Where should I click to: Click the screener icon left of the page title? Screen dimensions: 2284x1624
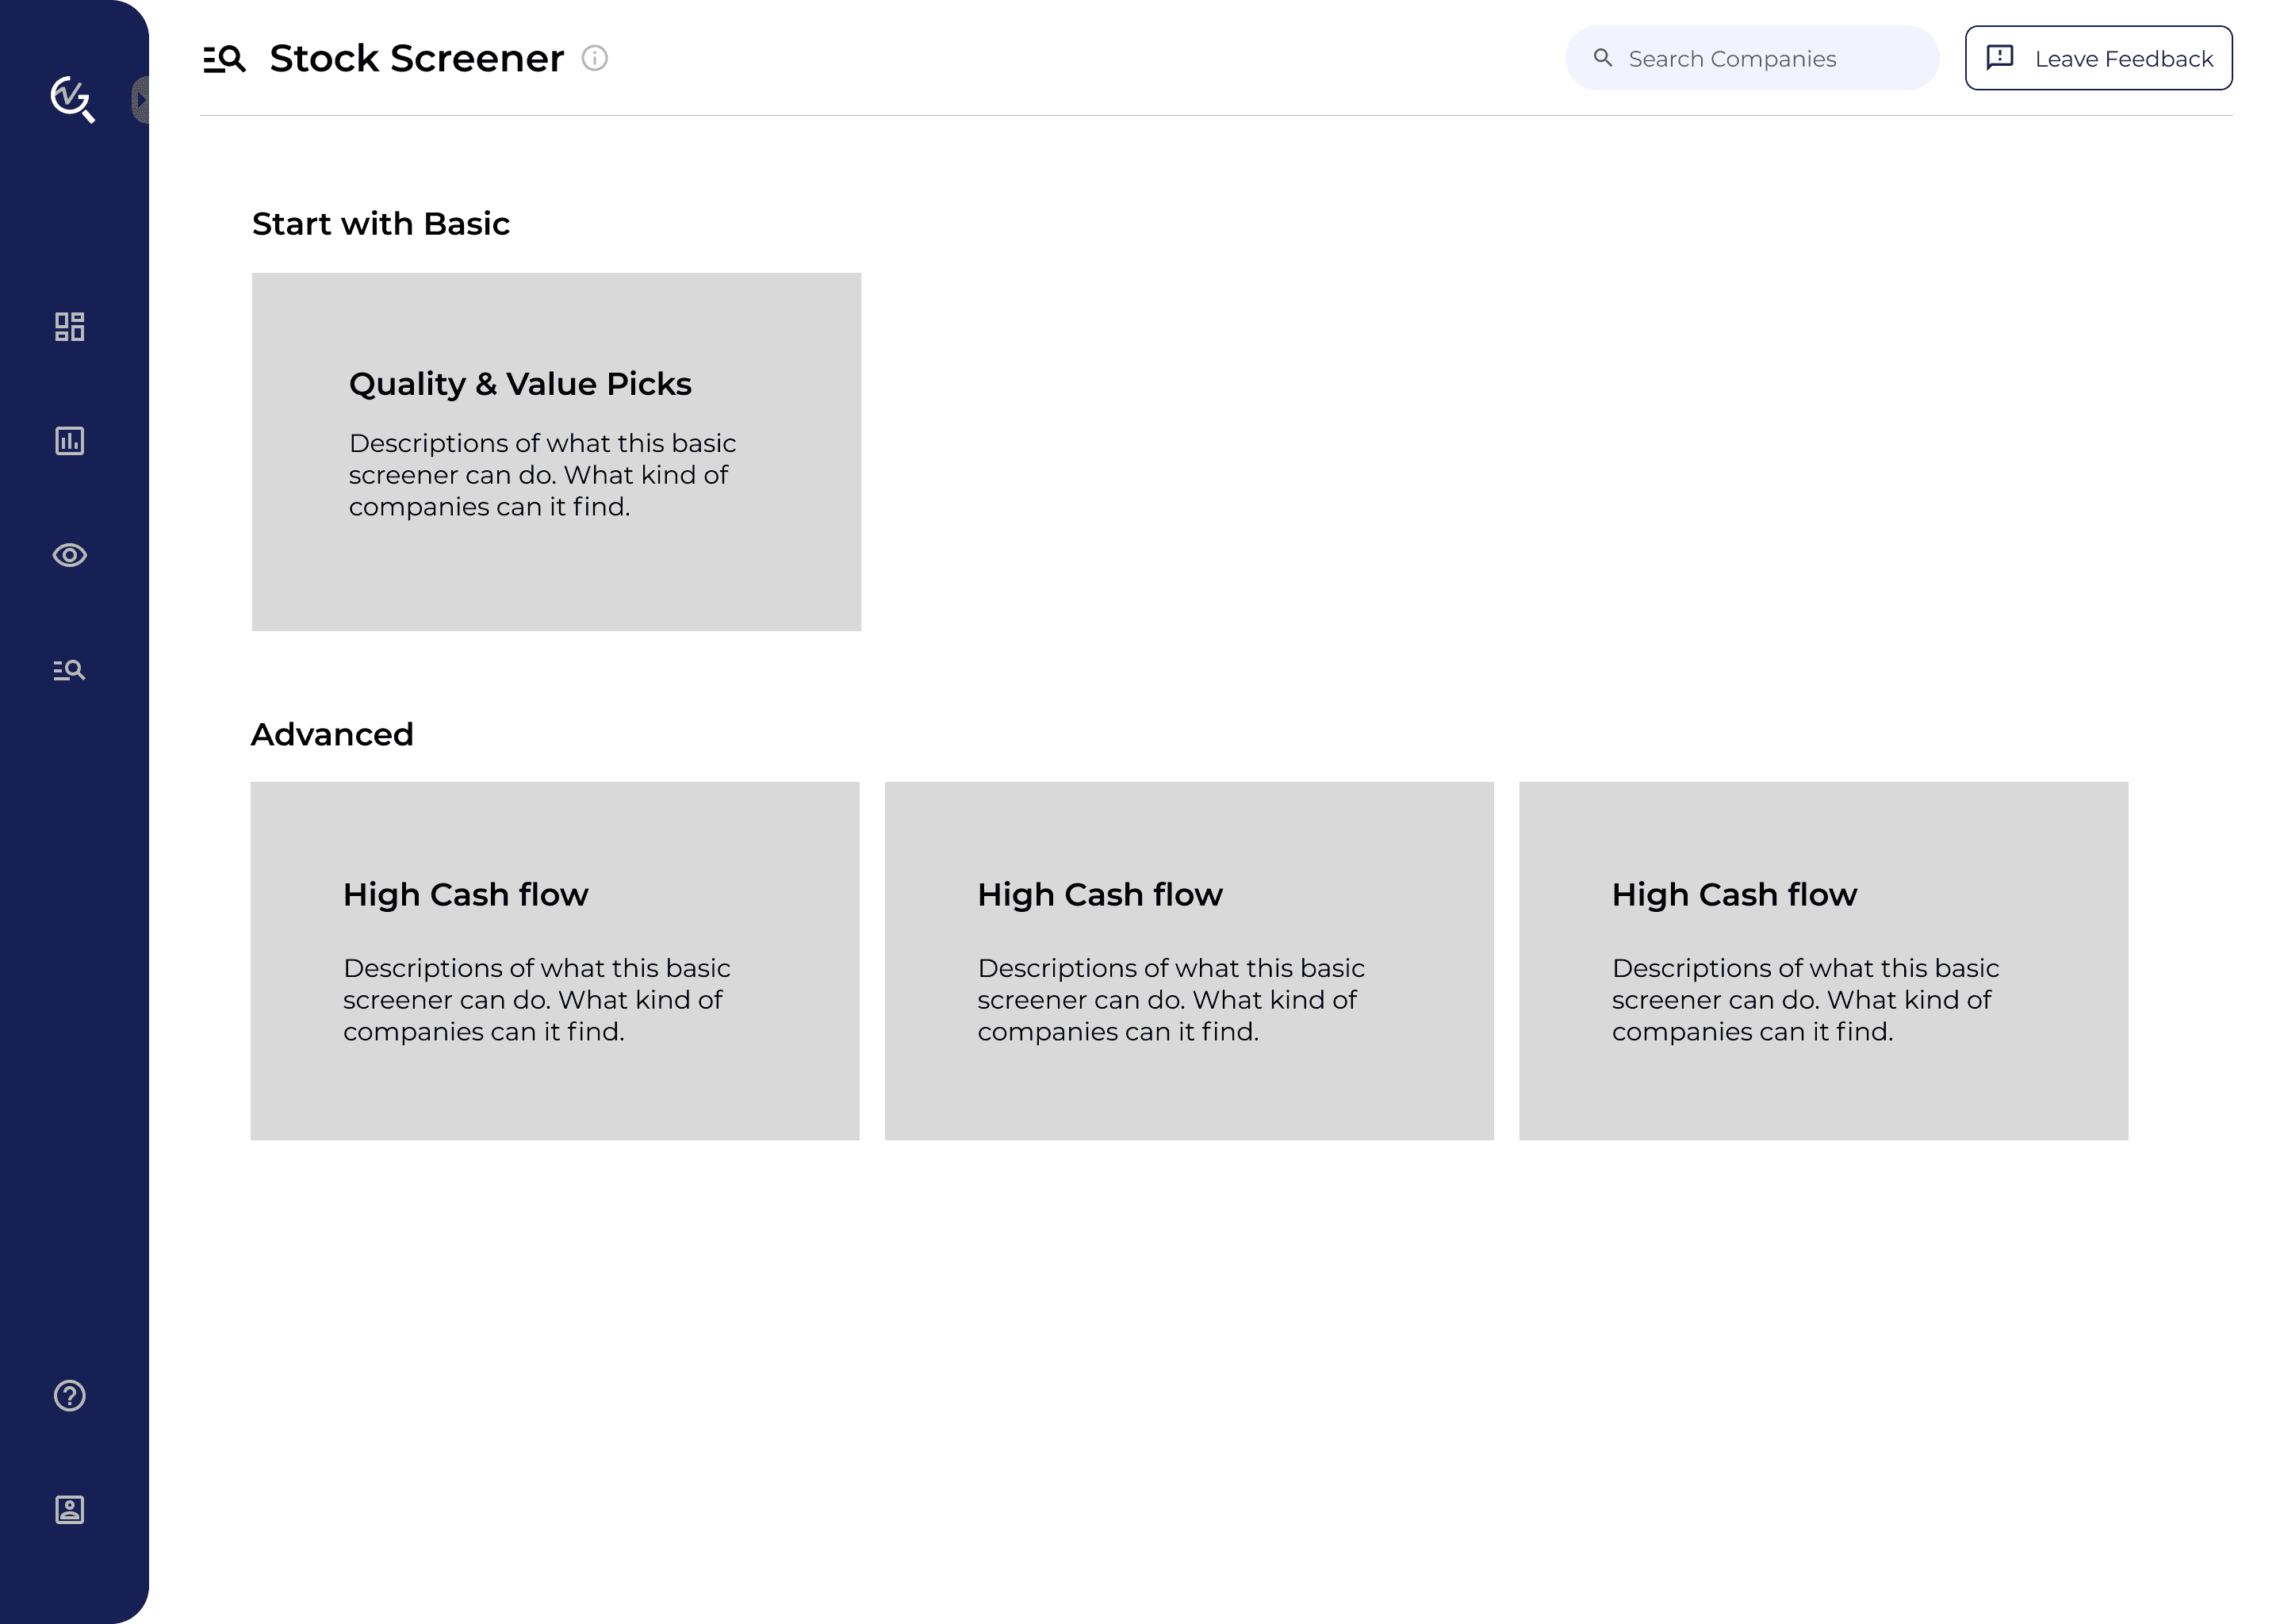click(224, 59)
